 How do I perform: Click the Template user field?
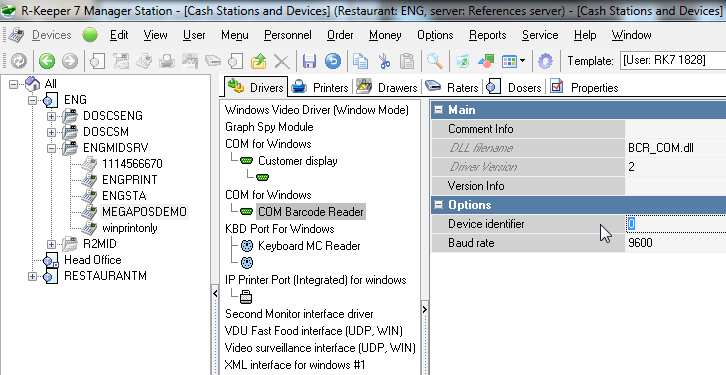coord(673,61)
